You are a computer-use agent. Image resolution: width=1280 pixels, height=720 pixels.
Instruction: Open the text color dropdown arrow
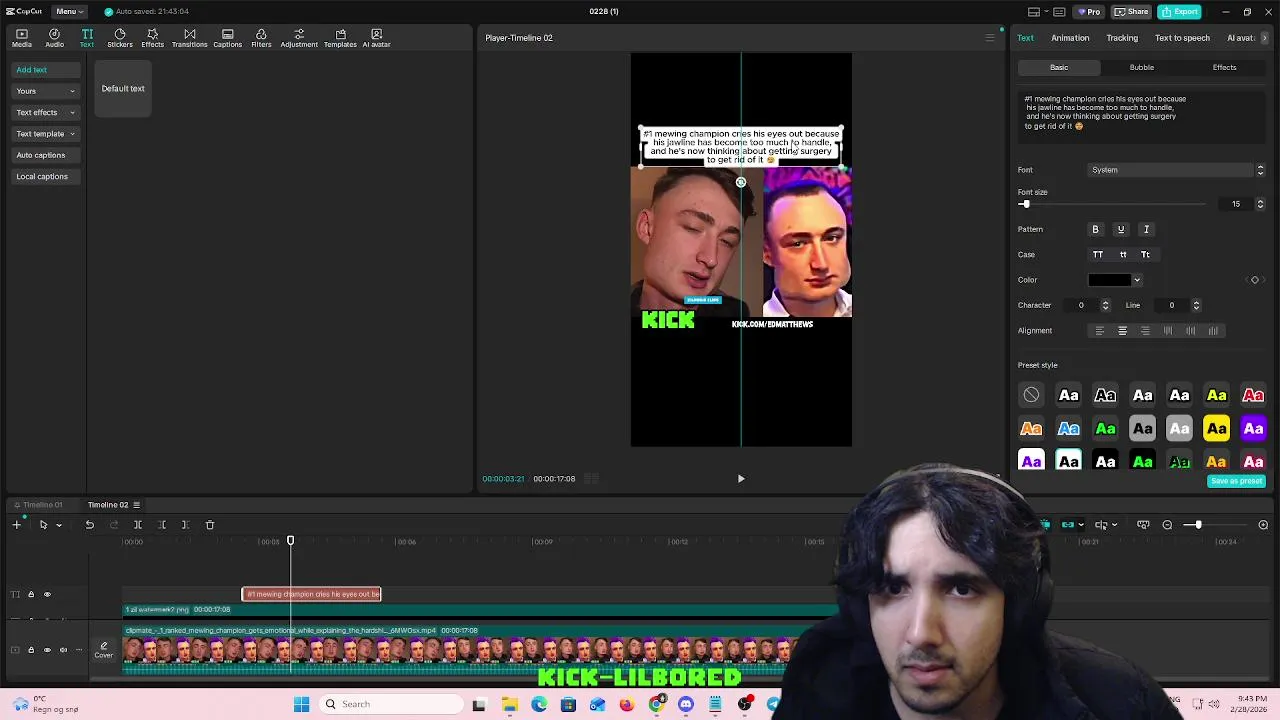[1137, 280]
